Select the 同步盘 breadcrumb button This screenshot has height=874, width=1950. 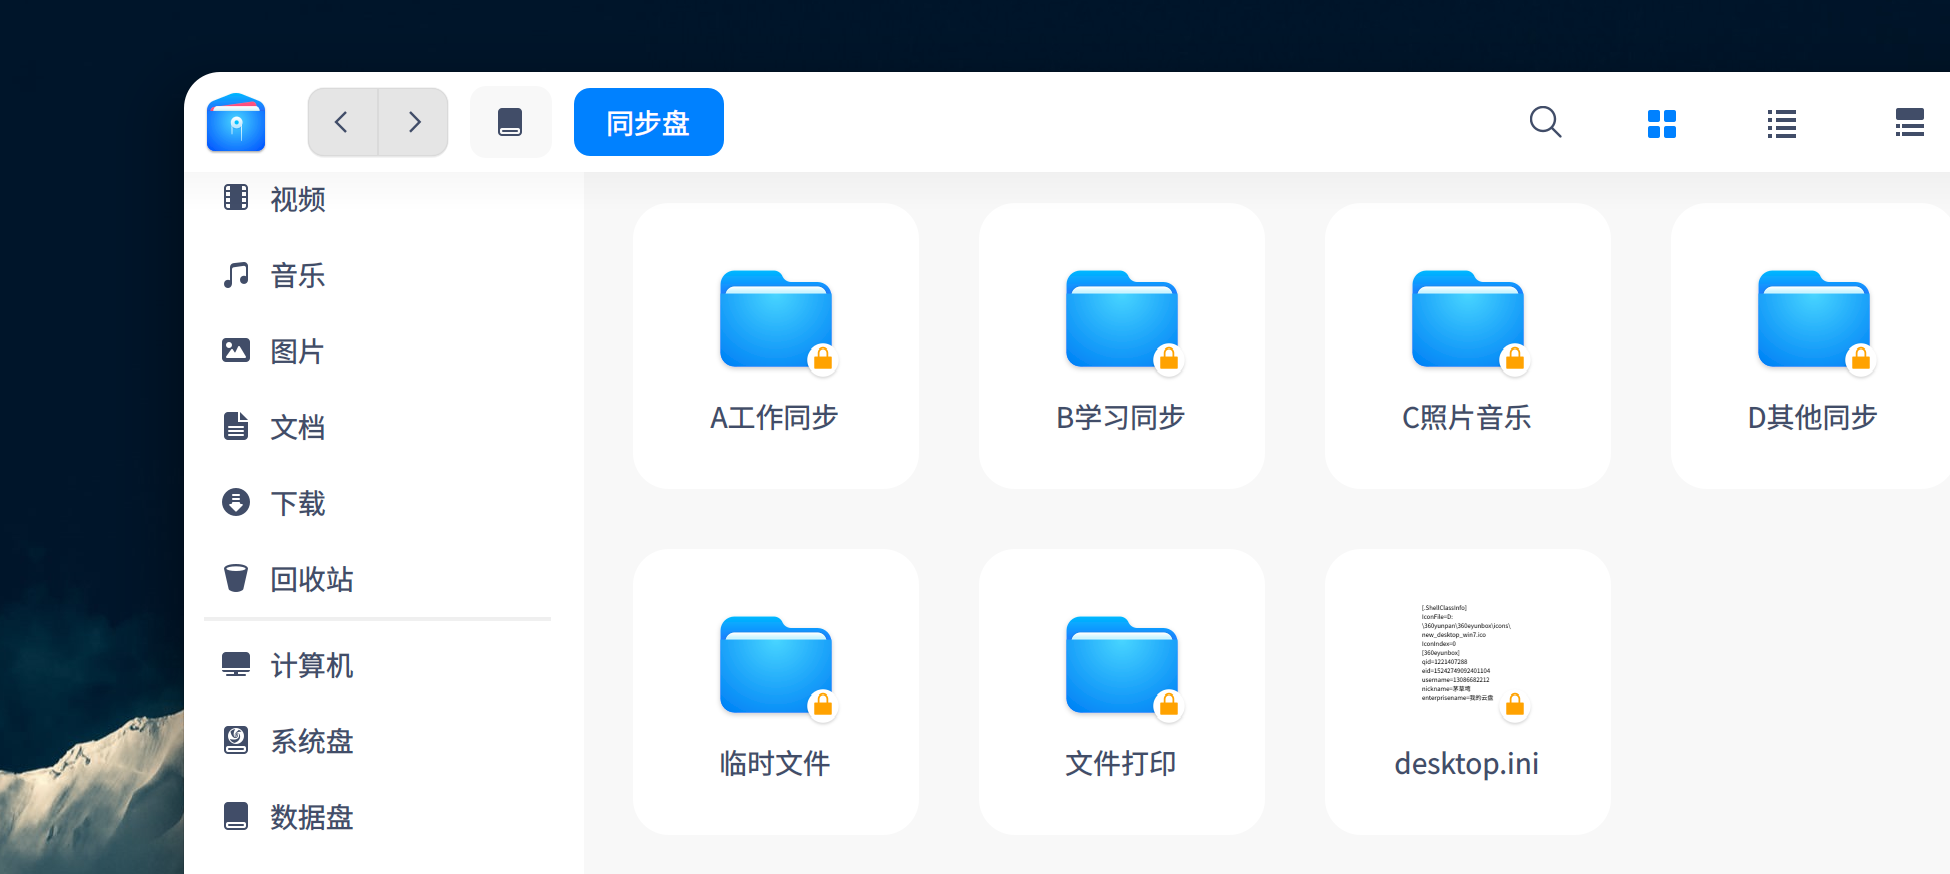pos(649,122)
